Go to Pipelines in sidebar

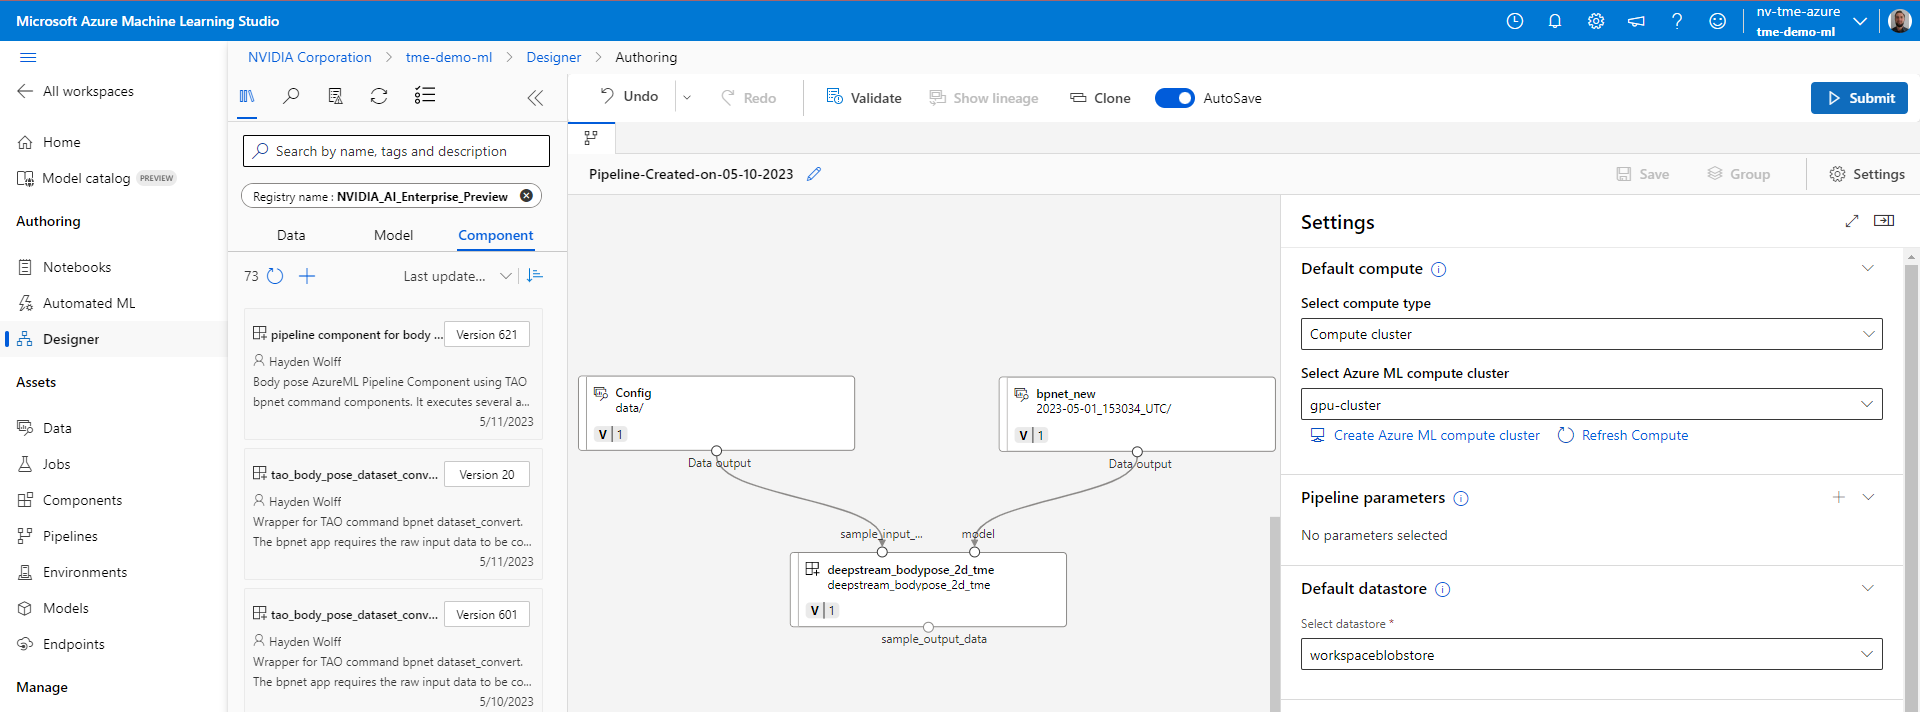tap(70, 536)
